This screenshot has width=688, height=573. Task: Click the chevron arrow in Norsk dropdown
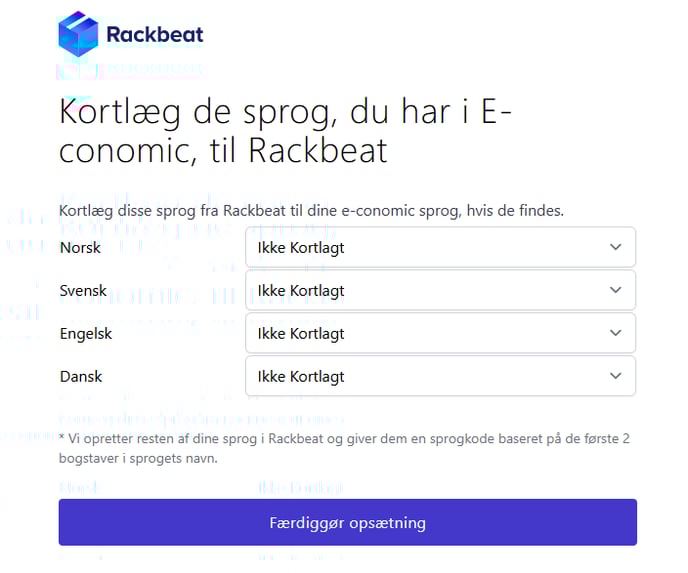point(616,247)
